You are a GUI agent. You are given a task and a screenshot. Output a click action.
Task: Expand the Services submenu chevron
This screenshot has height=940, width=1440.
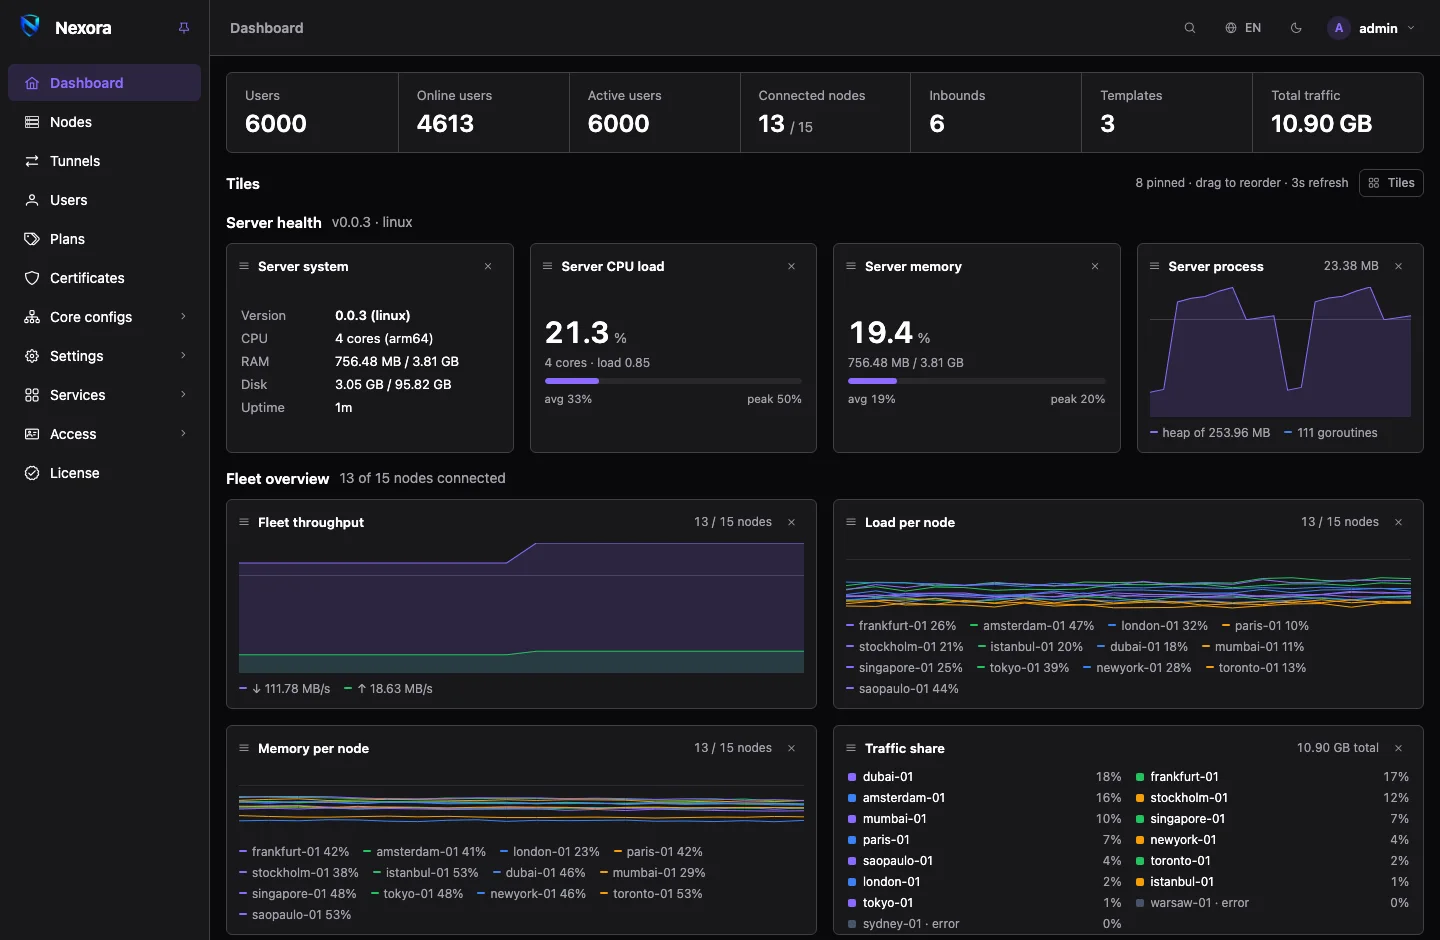[x=183, y=395]
